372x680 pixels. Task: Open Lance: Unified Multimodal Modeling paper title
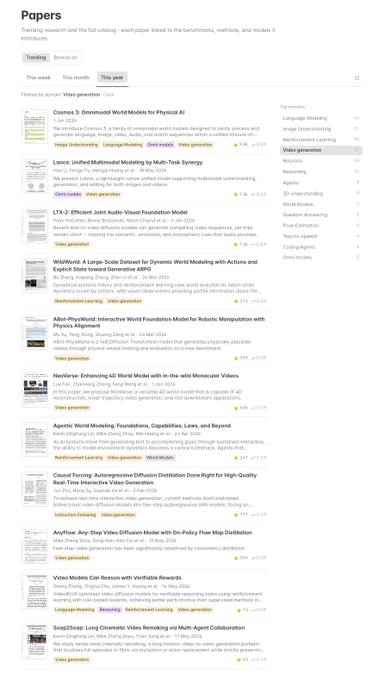tap(128, 162)
